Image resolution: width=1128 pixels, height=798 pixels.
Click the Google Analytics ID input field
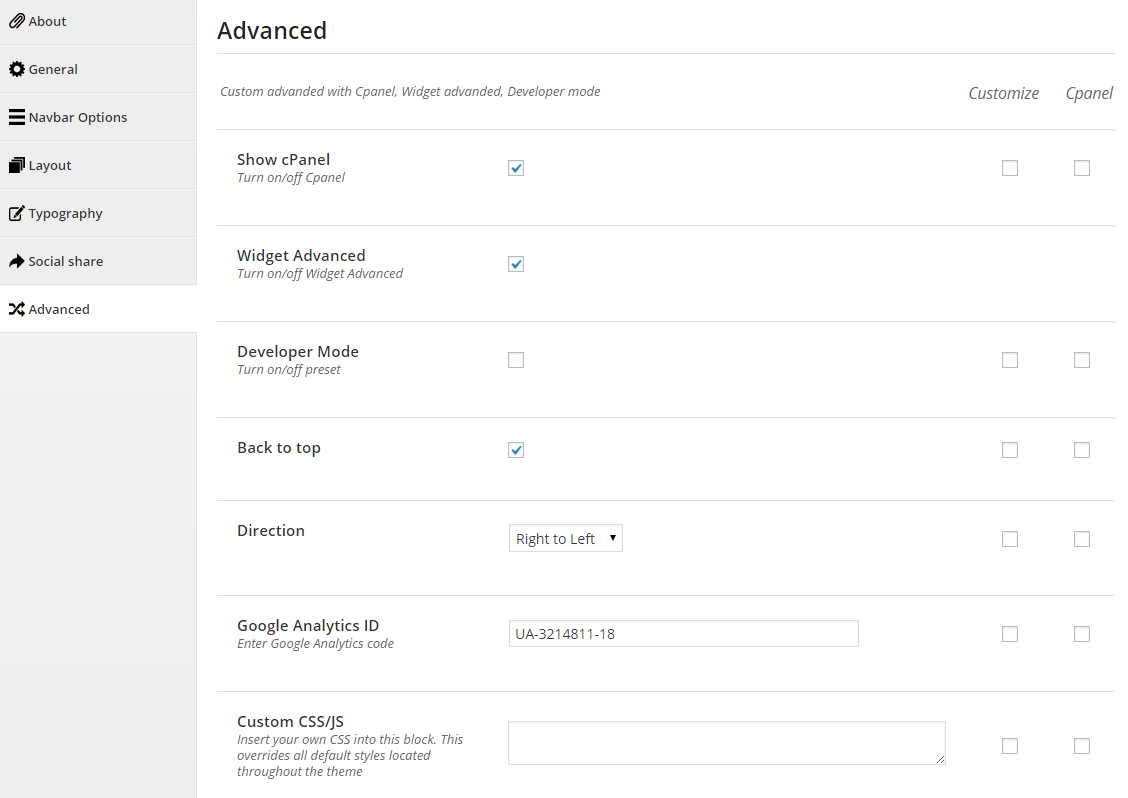tap(683, 633)
